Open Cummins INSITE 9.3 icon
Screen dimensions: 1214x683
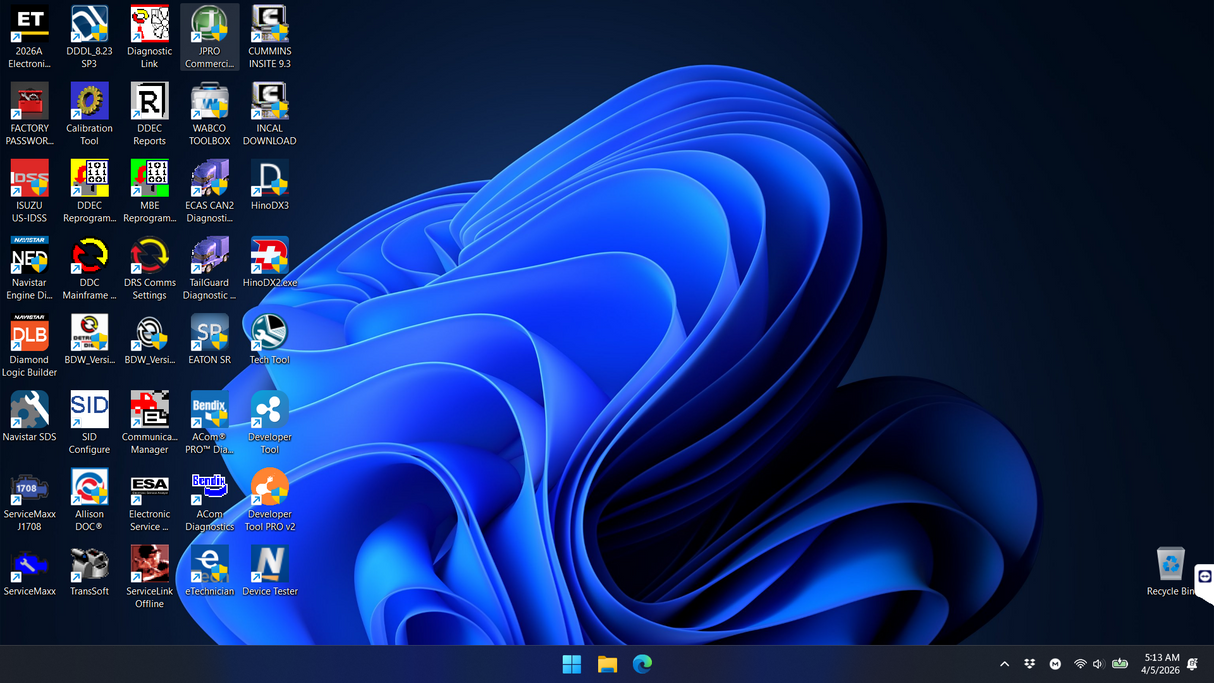tap(269, 37)
